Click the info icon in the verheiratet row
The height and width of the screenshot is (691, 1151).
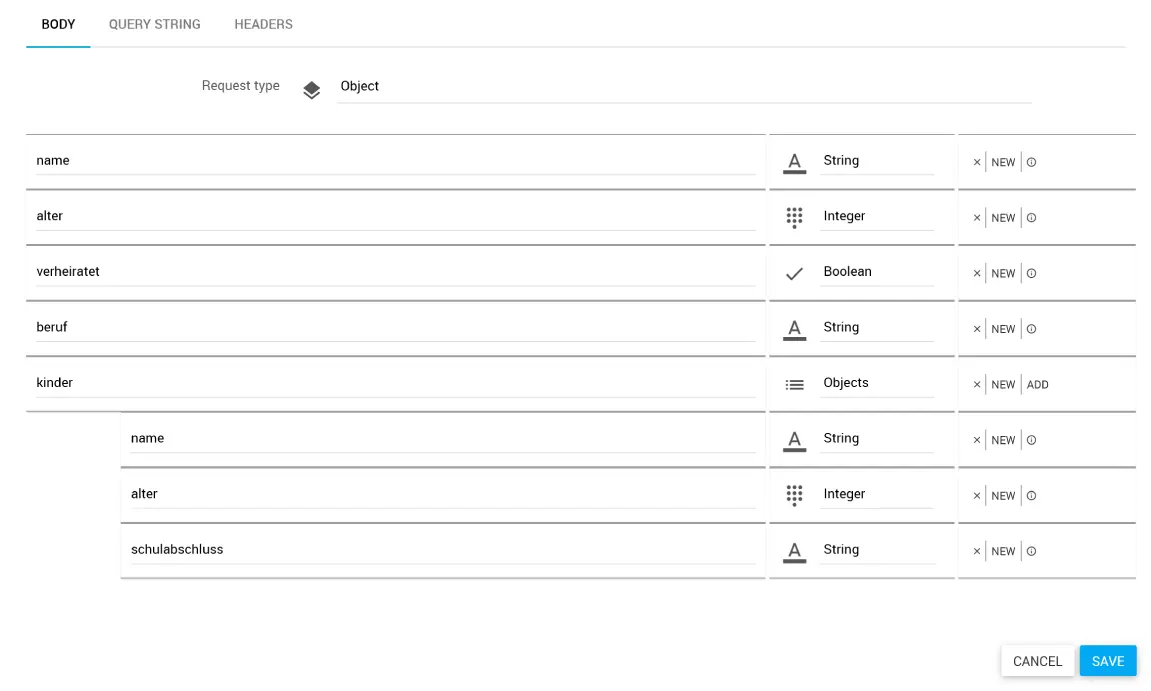tap(1031, 273)
